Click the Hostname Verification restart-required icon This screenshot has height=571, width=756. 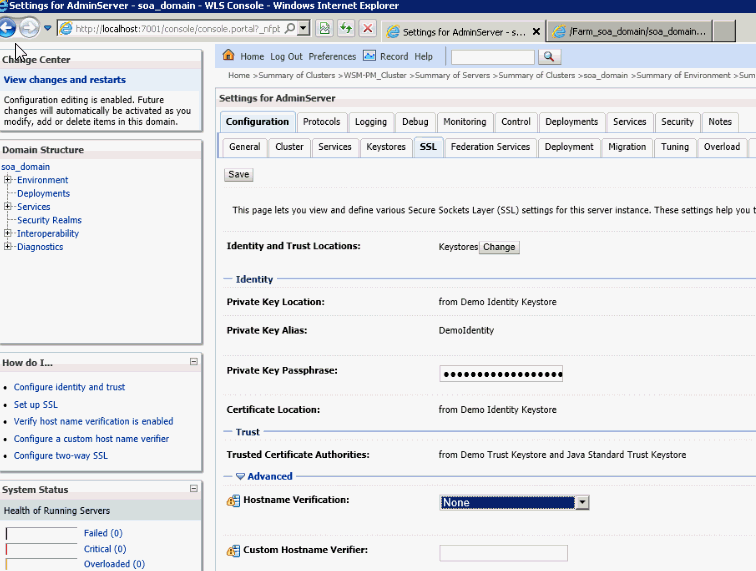(x=233, y=501)
